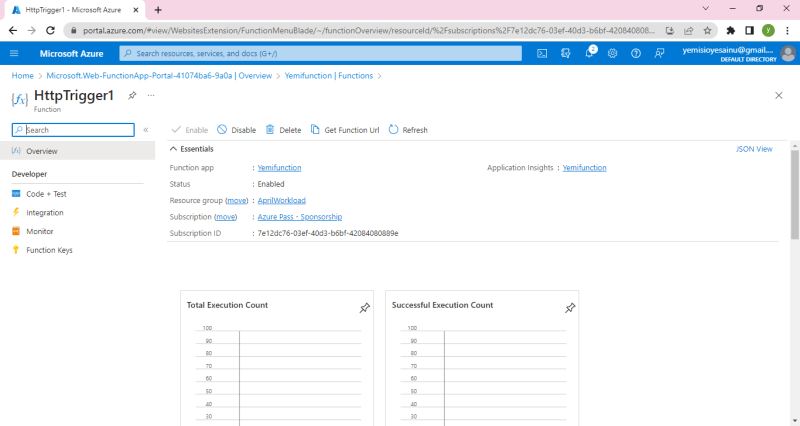Open the browser Extensions puzzle icon
Image resolution: width=800 pixels, height=426 pixels.
pos(731,31)
